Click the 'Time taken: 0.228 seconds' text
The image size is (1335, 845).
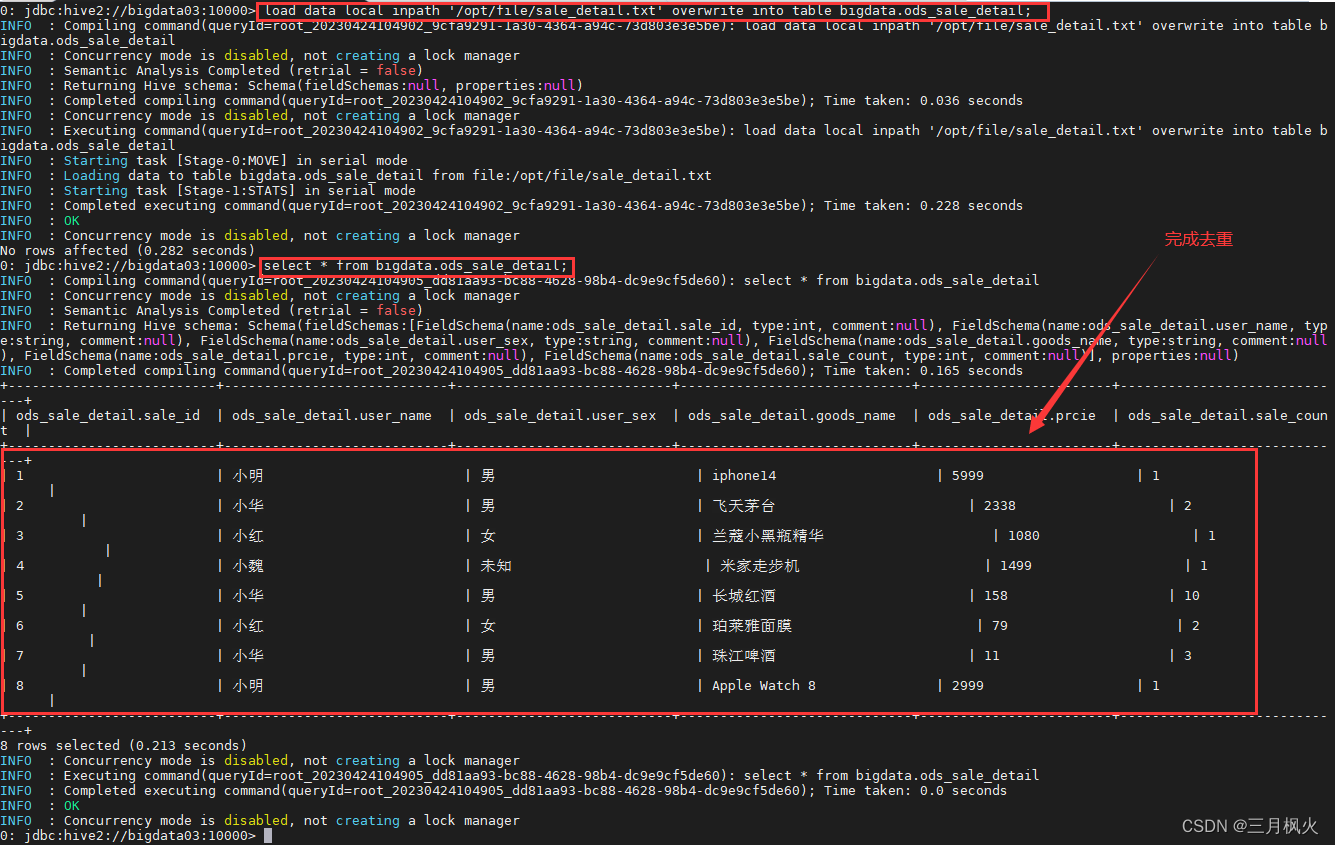924,206
